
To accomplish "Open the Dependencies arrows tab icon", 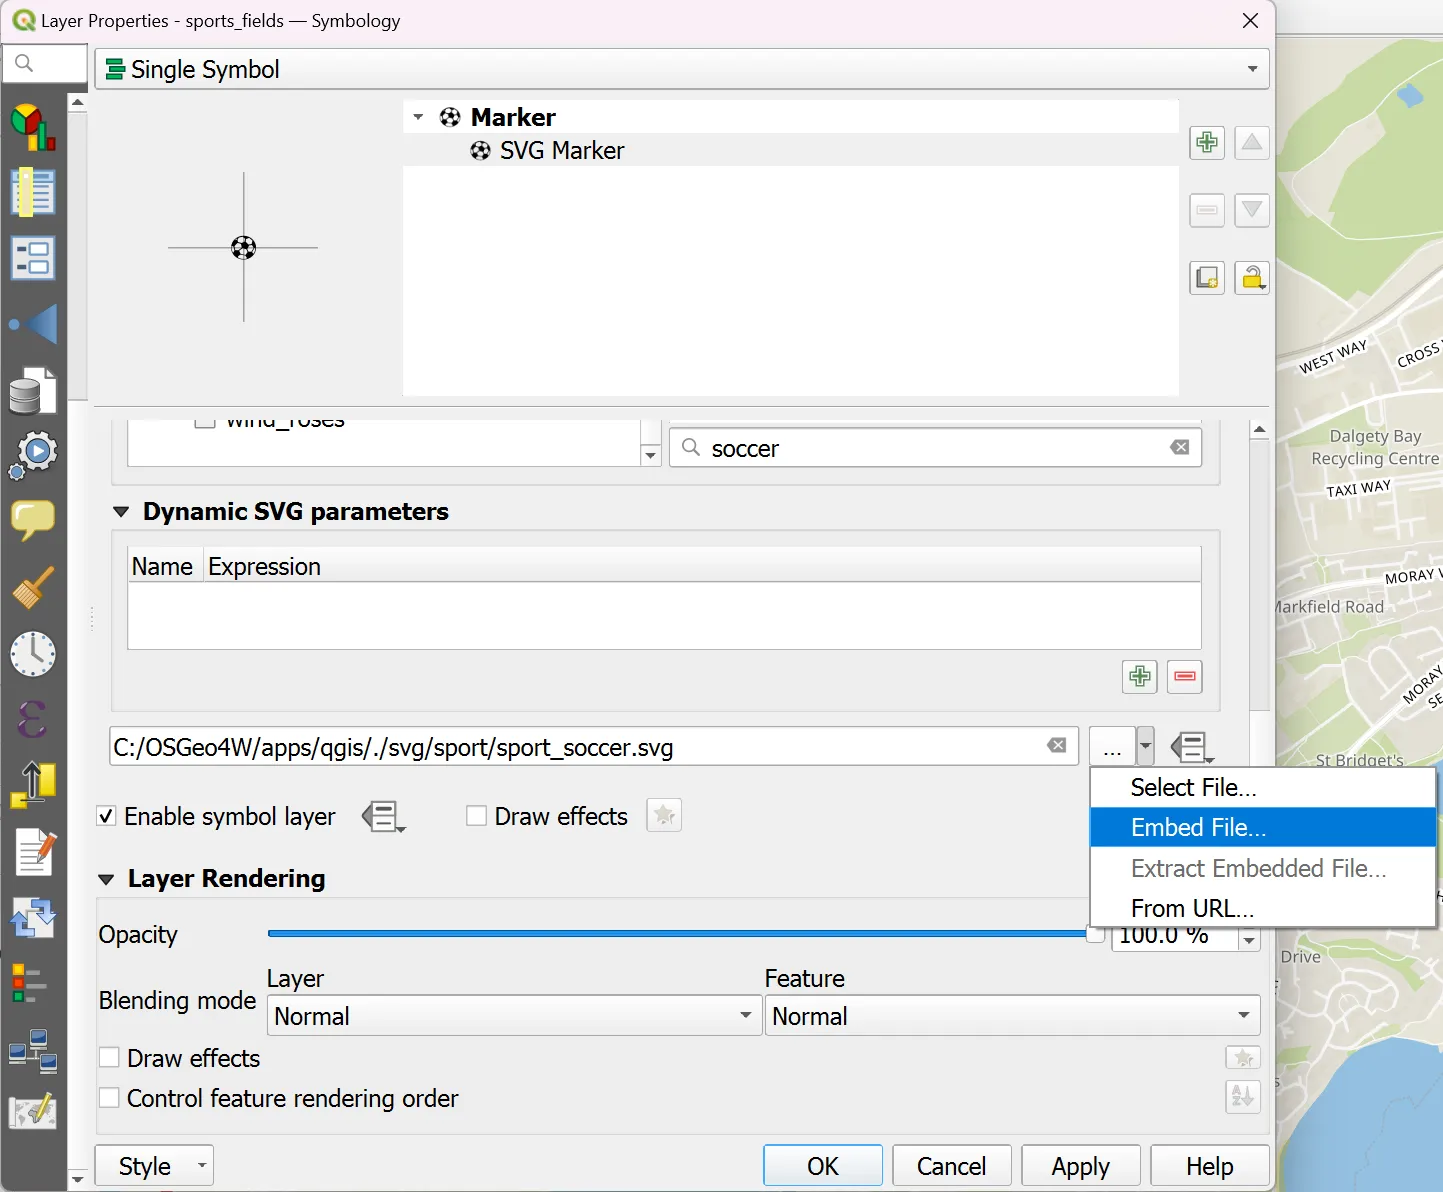I will [33, 917].
